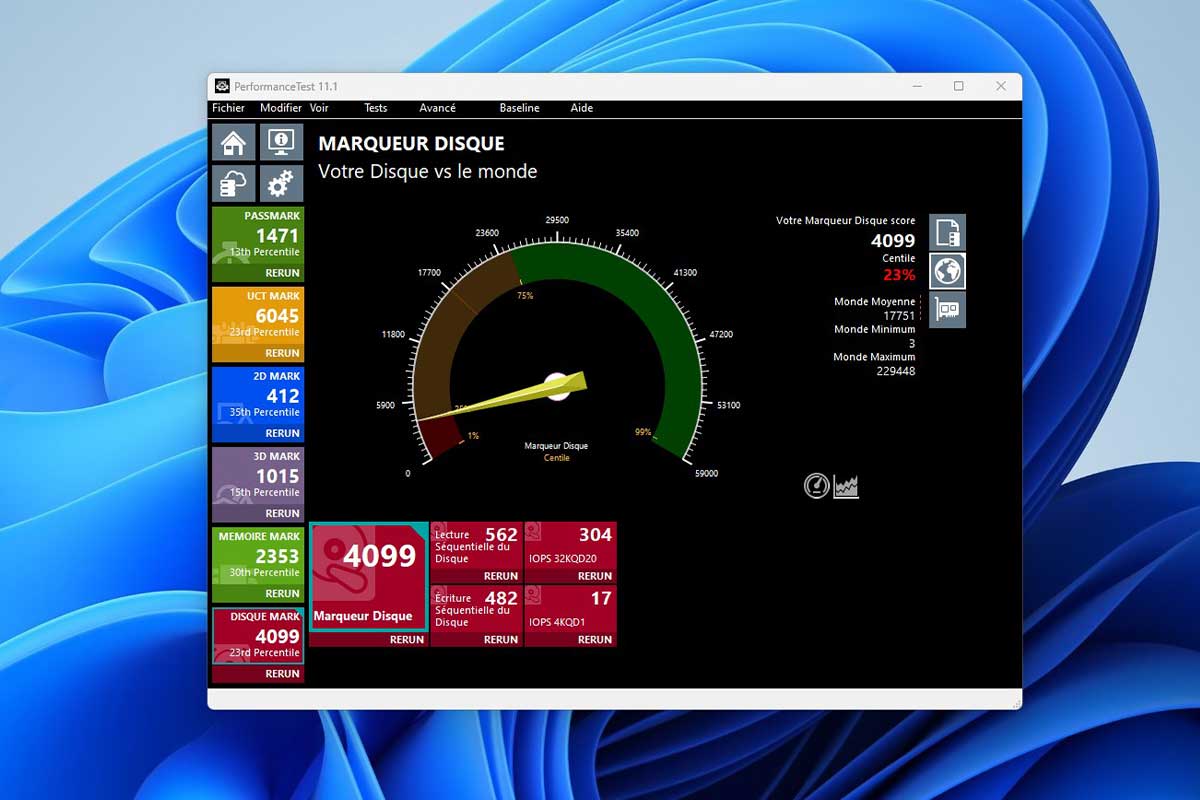Image resolution: width=1200 pixels, height=800 pixels.
Task: Click the 75% marker on gauge
Action: [525, 296]
